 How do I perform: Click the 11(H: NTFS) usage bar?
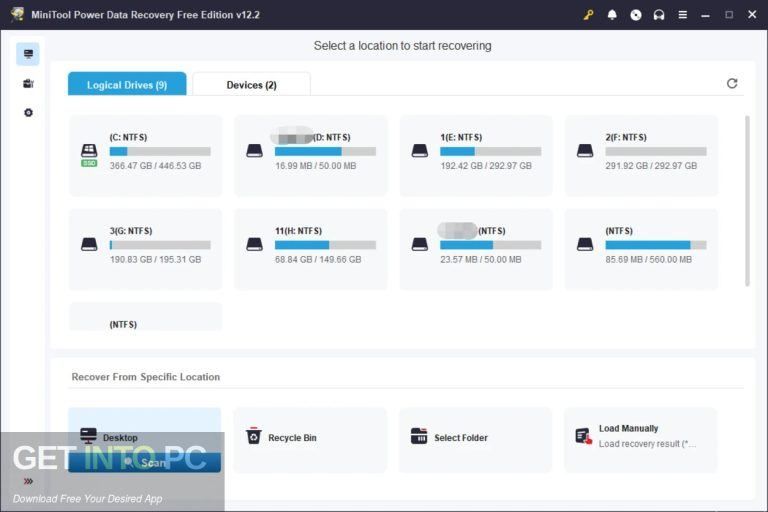click(325, 245)
